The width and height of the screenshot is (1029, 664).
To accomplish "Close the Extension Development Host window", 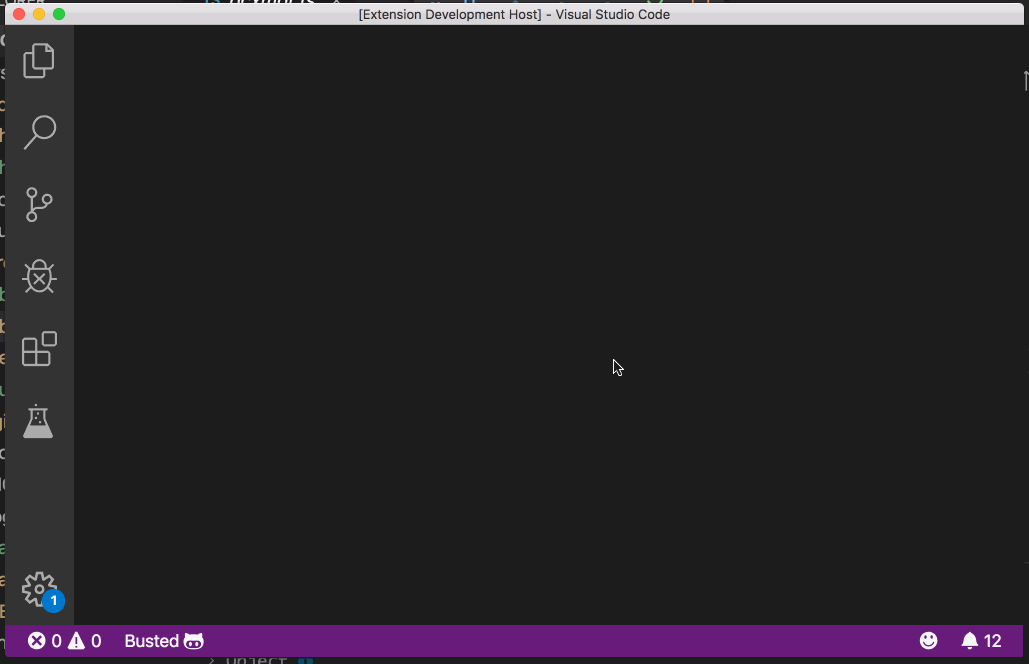I will pos(19,14).
